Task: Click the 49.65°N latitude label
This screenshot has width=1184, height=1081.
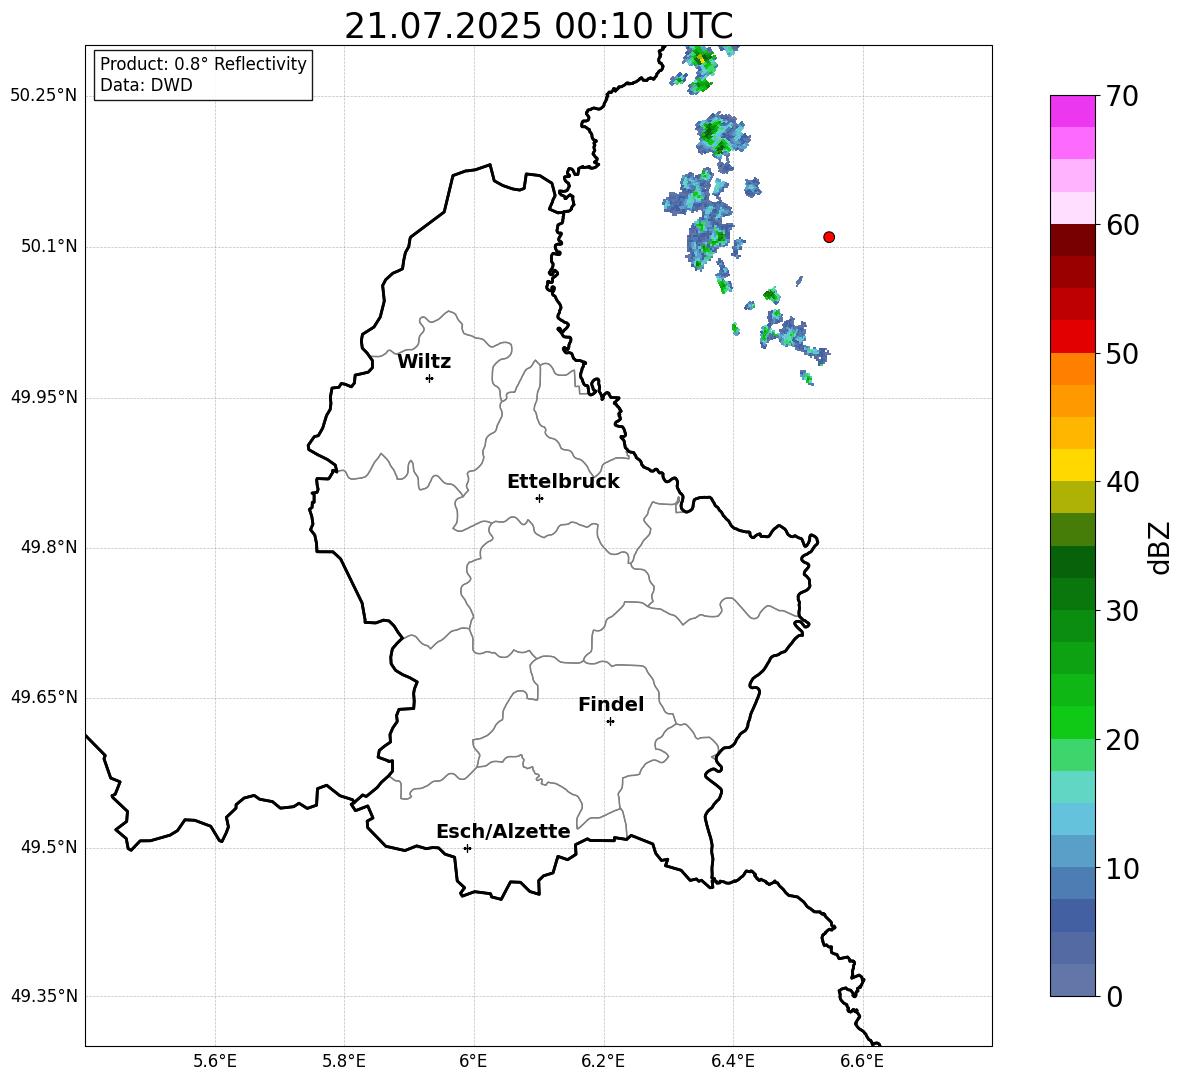Action: click(x=44, y=697)
